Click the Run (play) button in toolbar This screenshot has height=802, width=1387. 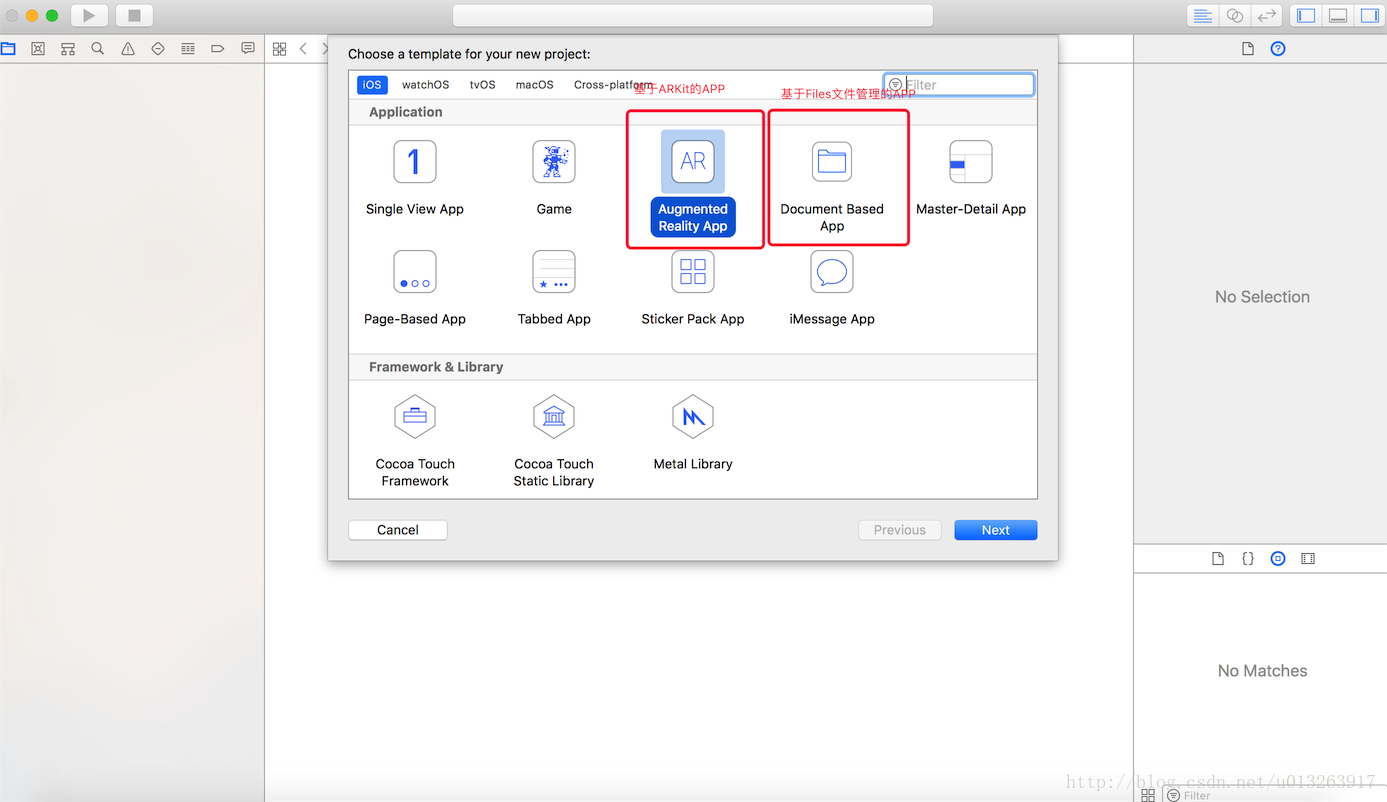coord(89,15)
